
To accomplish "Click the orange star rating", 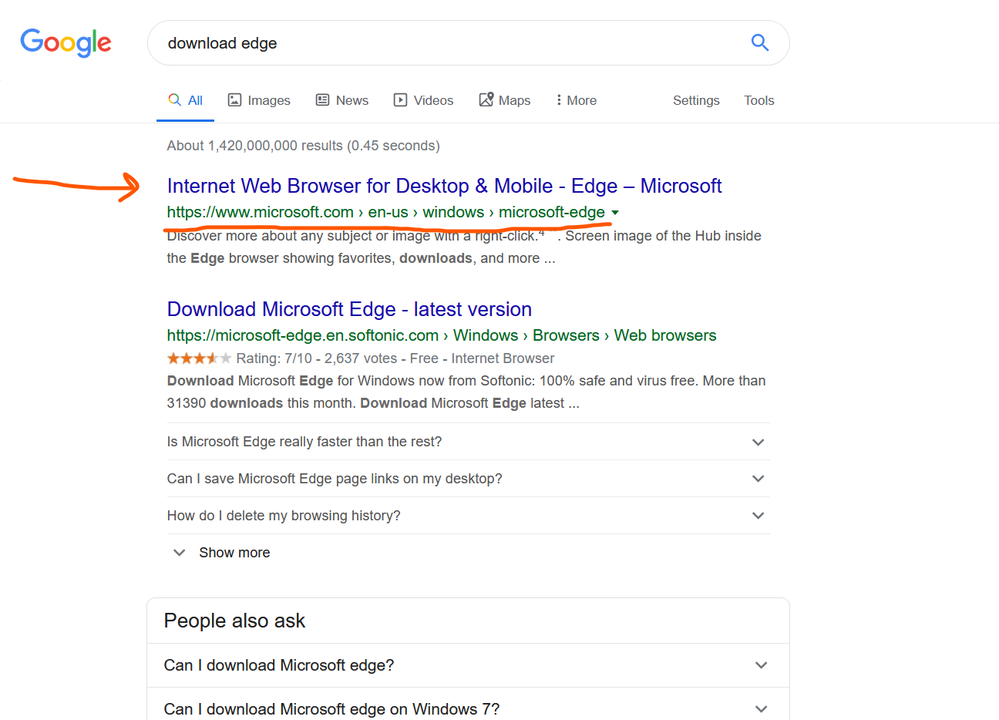I will click(198, 358).
